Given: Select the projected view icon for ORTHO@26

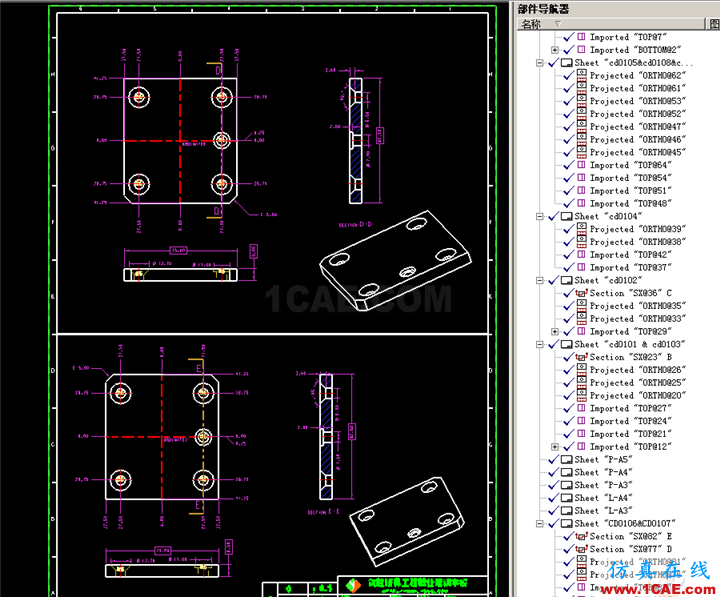Looking at the screenshot, I should 581,369.
